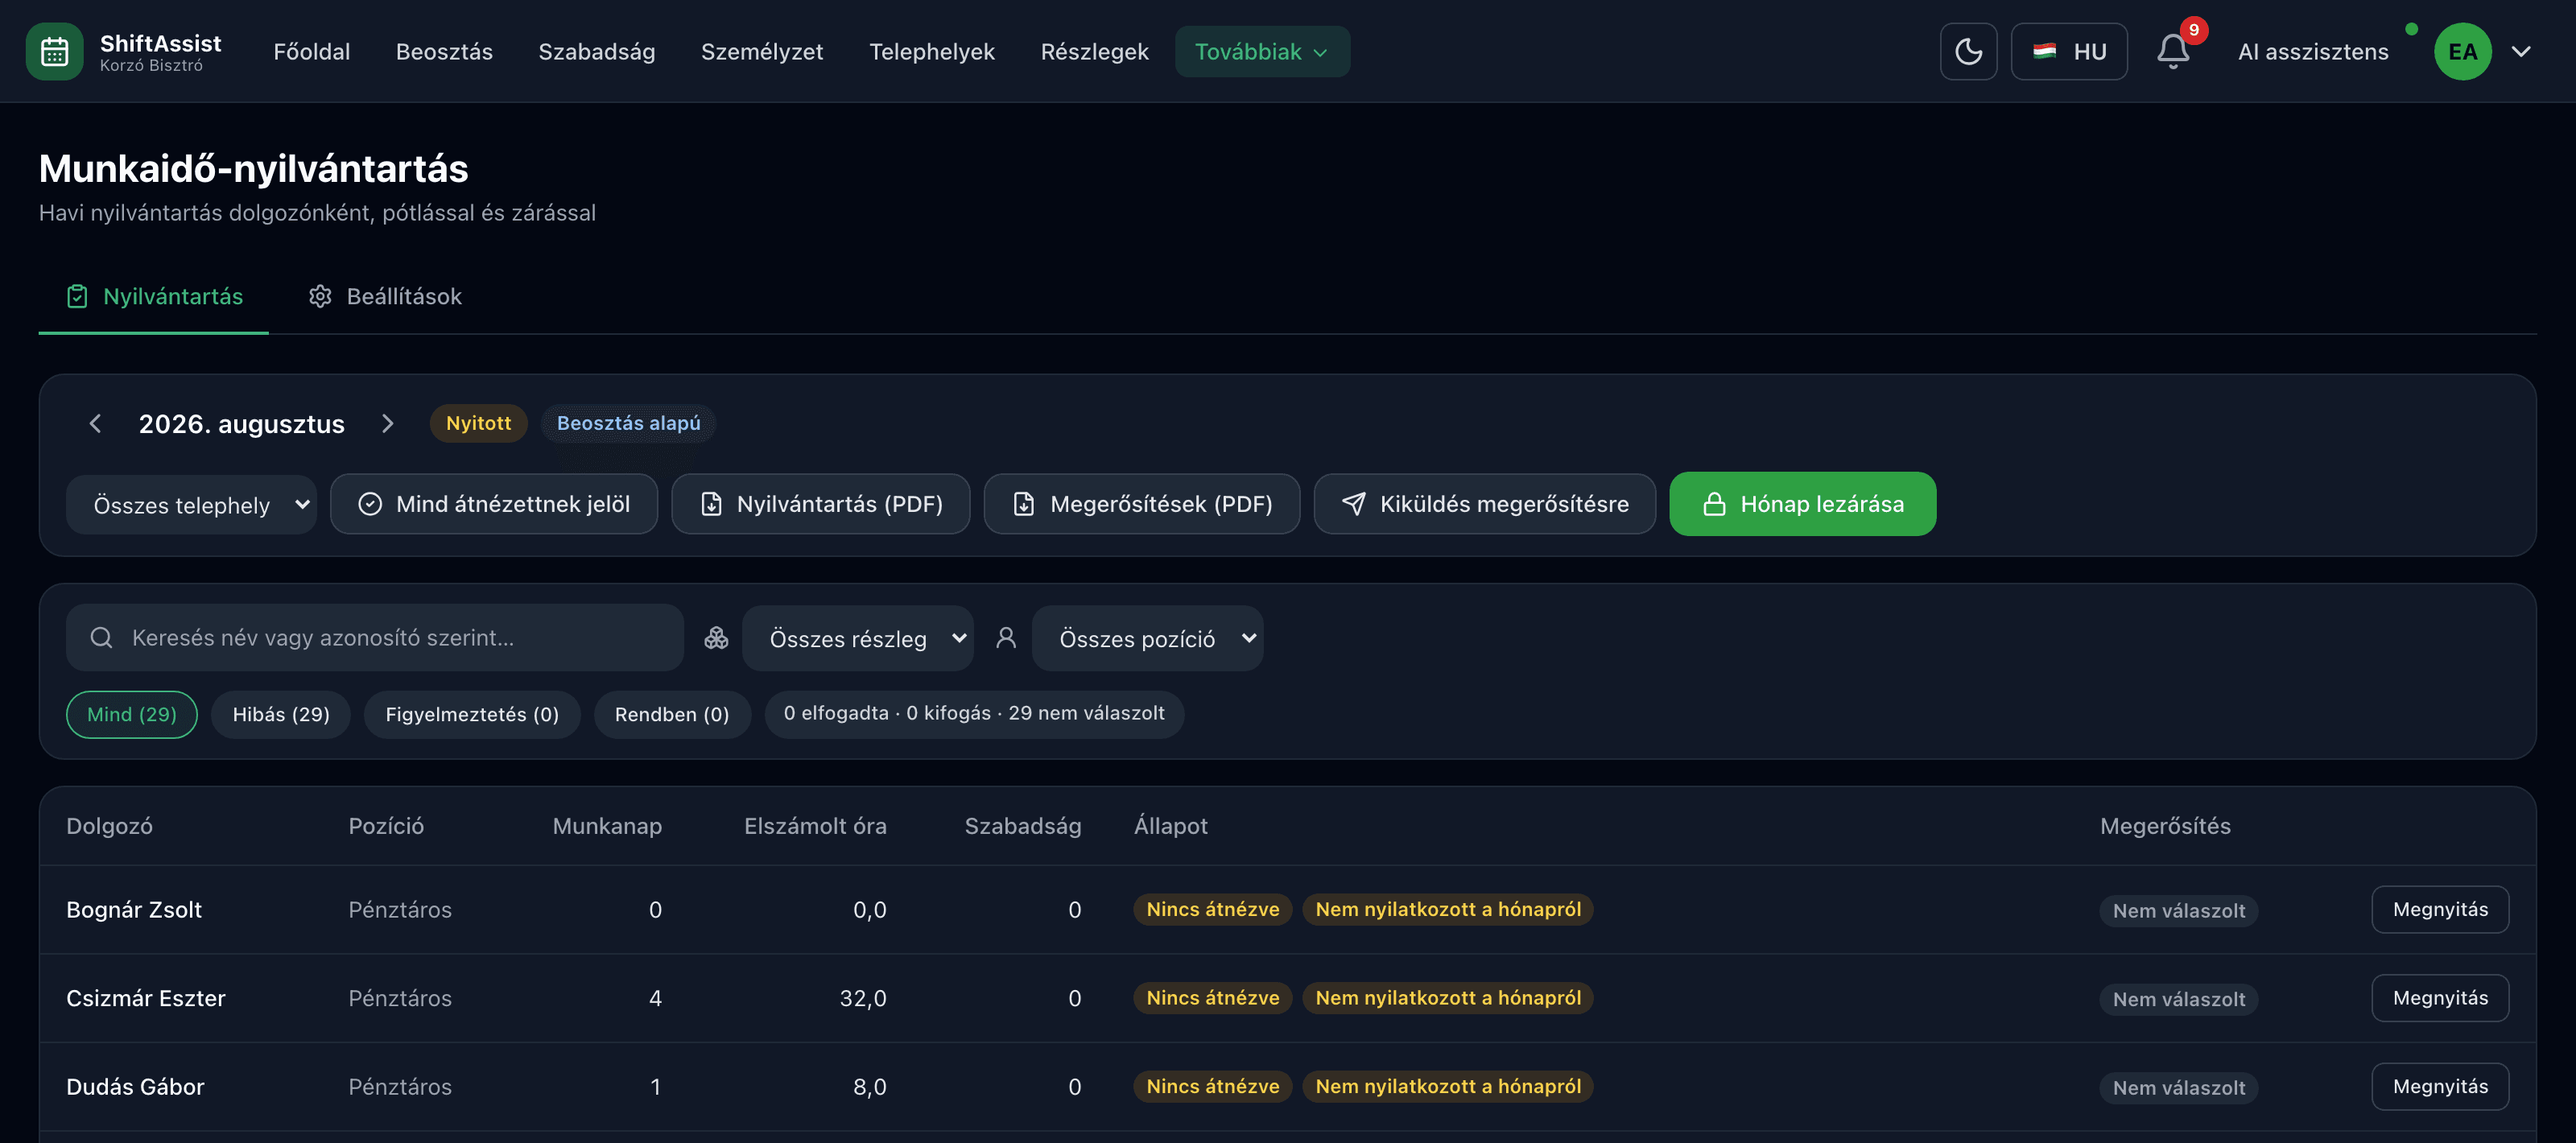2576x1143 pixels.
Task: Open the Összes pozíció dropdown
Action: click(x=1148, y=639)
